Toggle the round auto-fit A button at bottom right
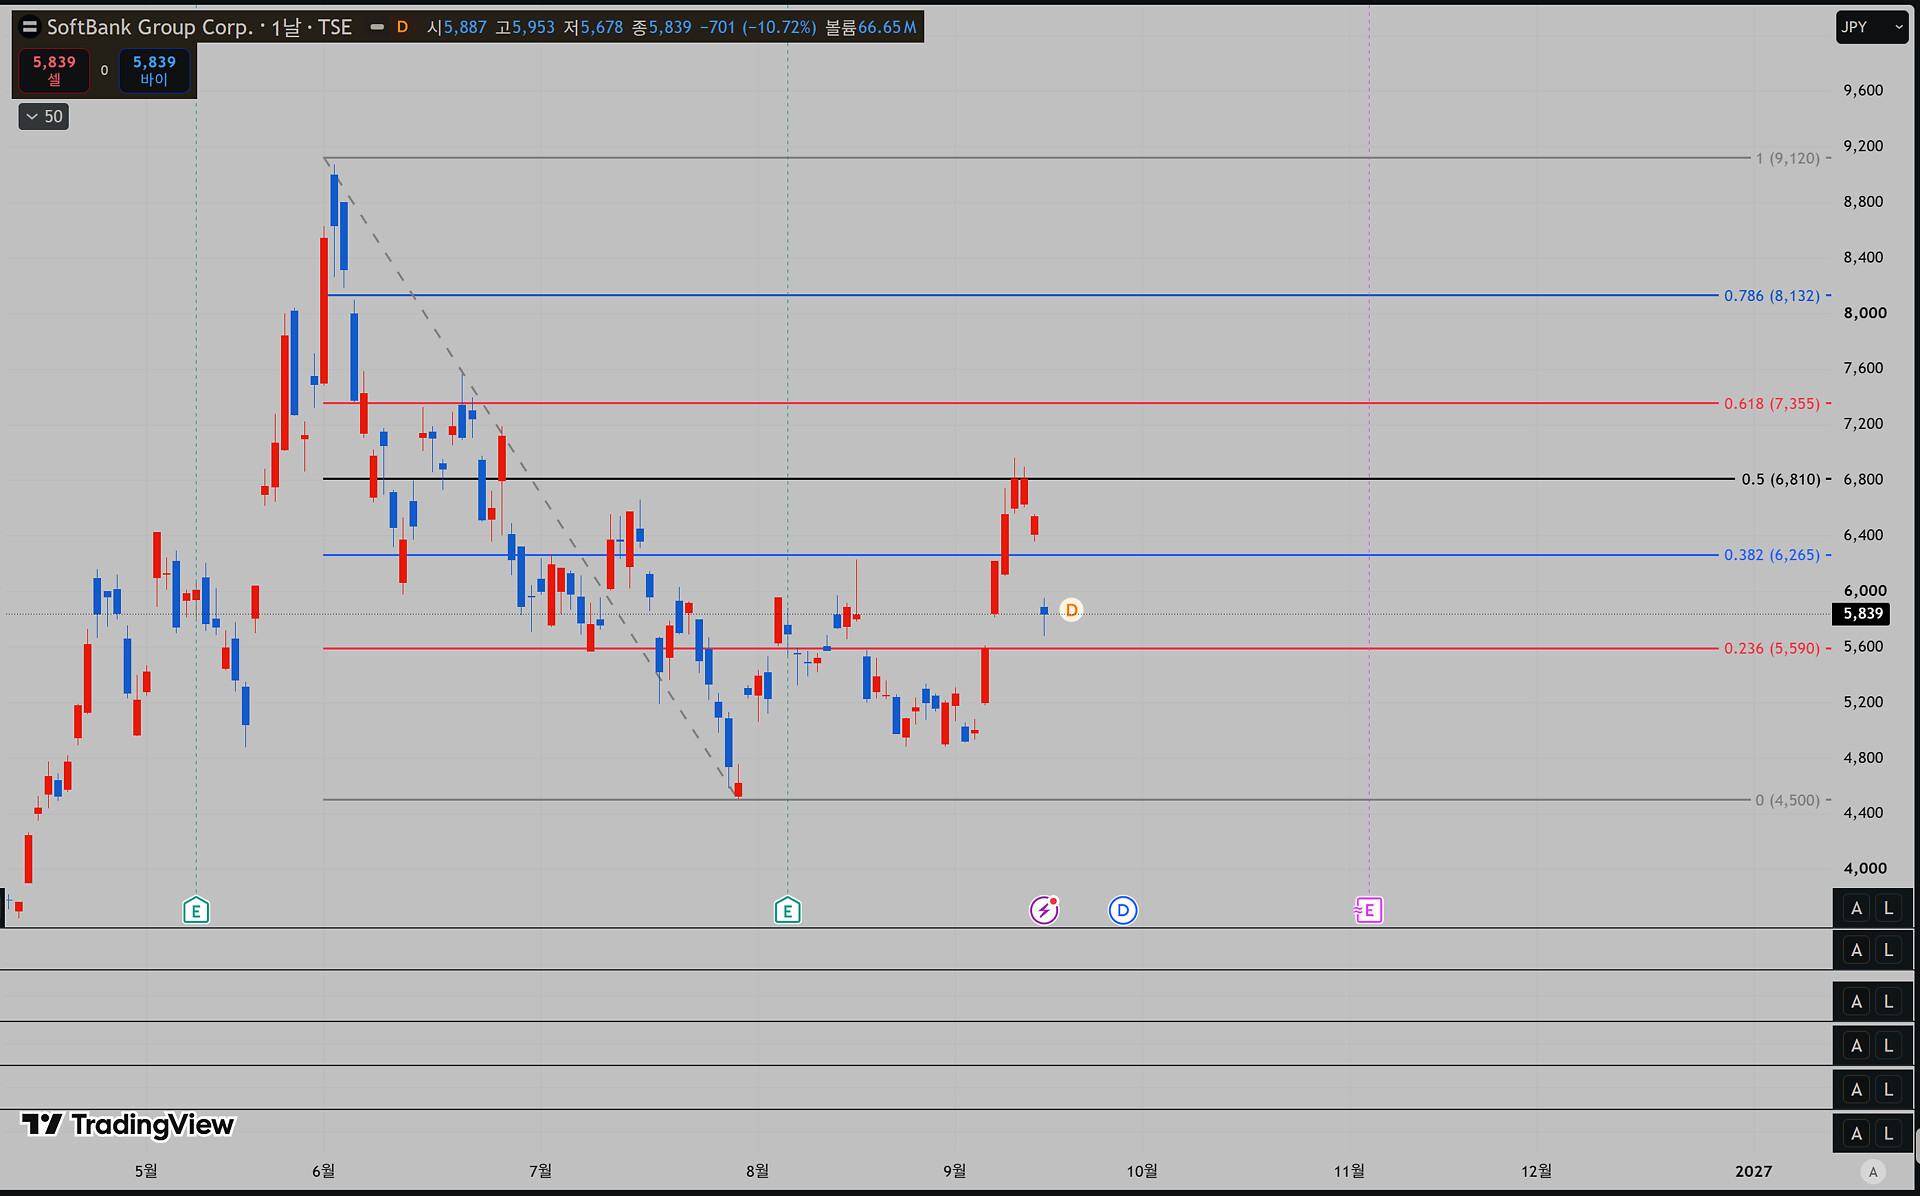1920x1196 pixels. 1873,1172
